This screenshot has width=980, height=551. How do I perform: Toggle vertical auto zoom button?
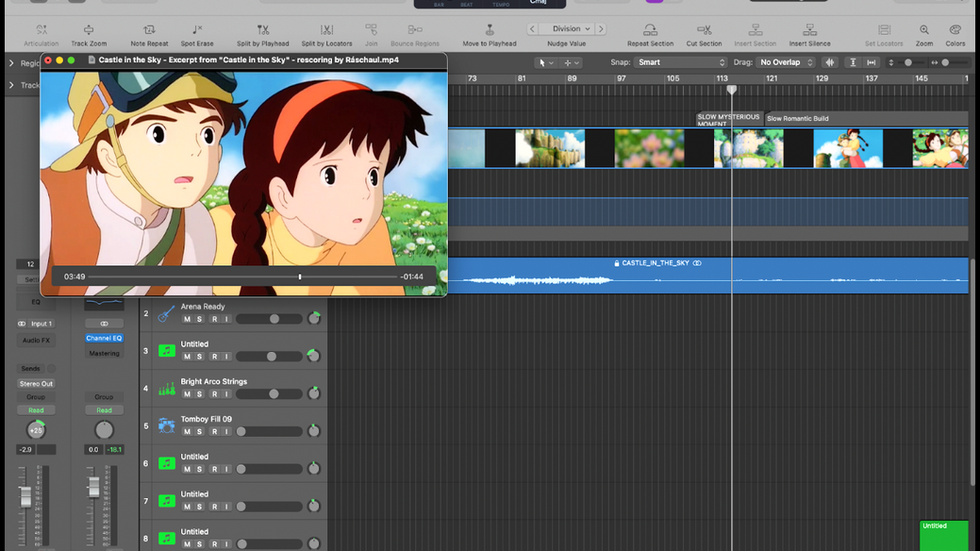852,62
